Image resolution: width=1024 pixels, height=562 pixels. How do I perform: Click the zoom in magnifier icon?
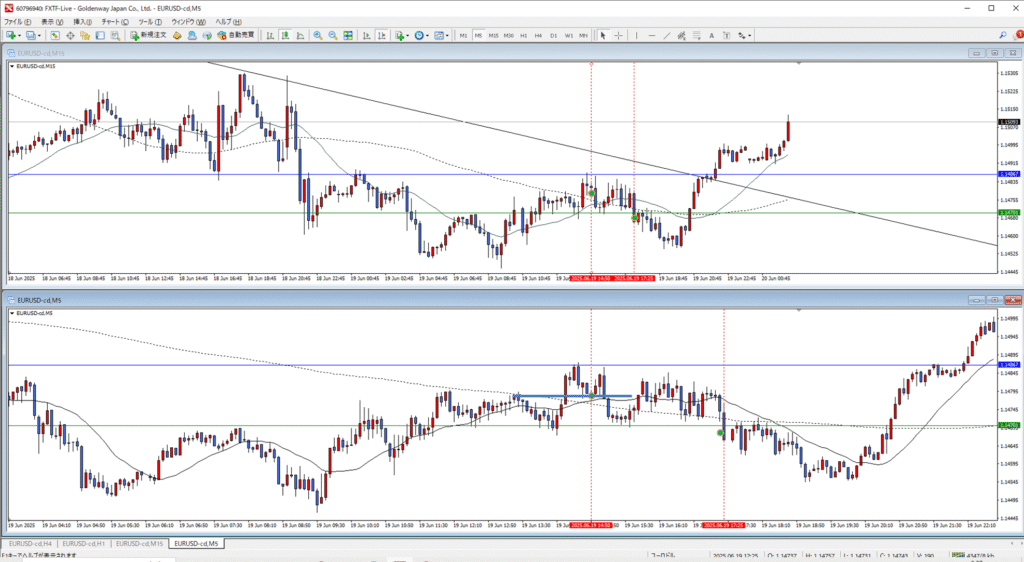point(318,35)
